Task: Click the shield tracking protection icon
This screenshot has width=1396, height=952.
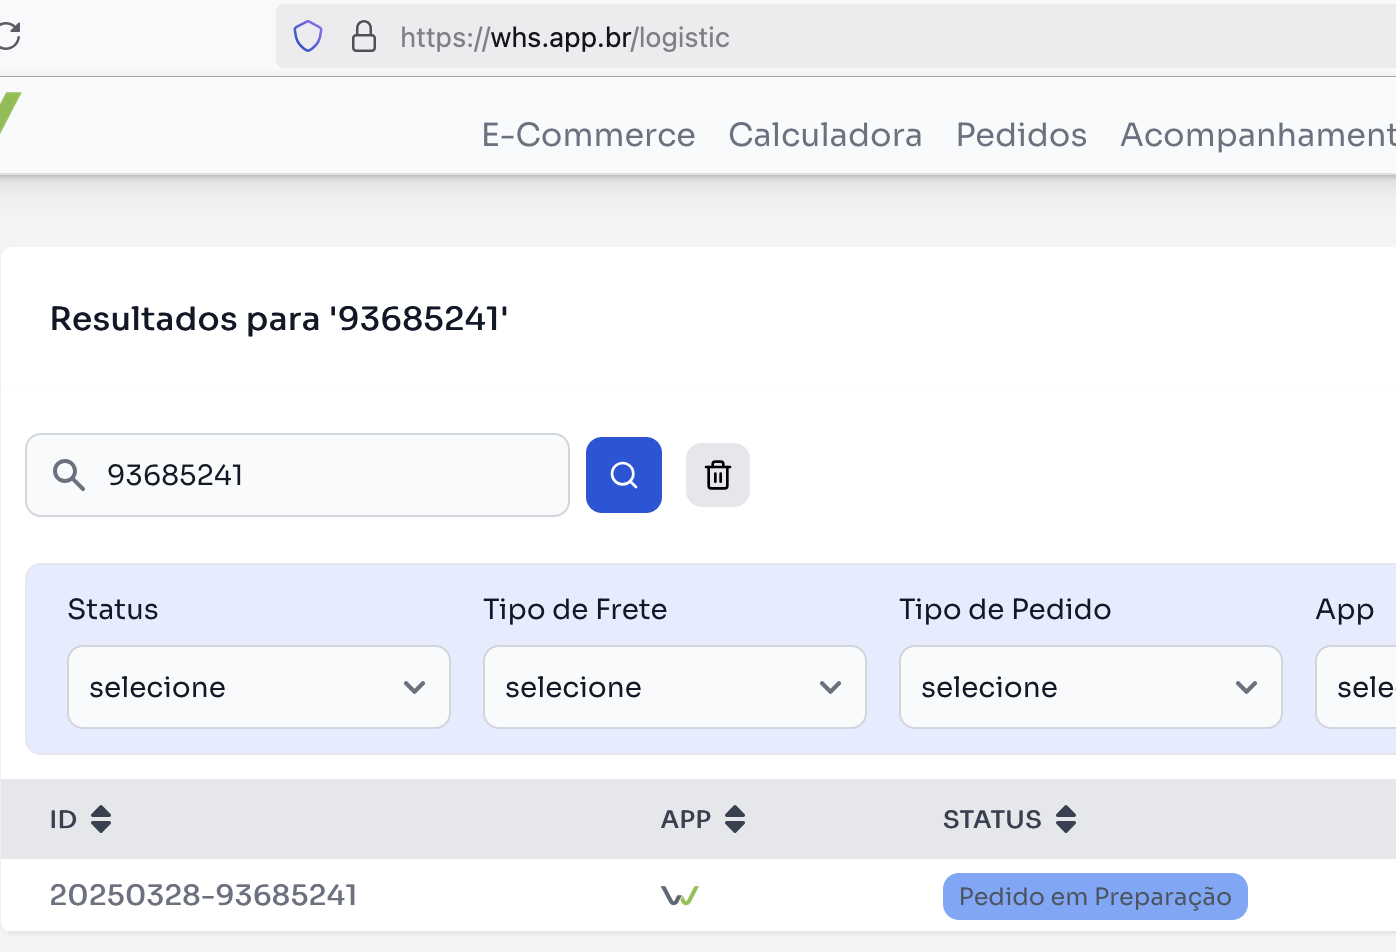Action: 308,37
